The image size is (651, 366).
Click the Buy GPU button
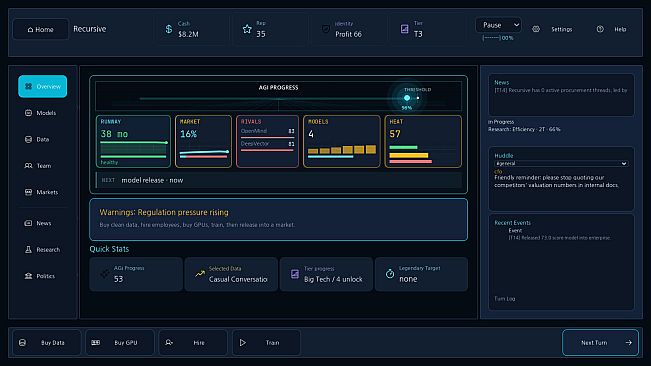click(x=120, y=343)
